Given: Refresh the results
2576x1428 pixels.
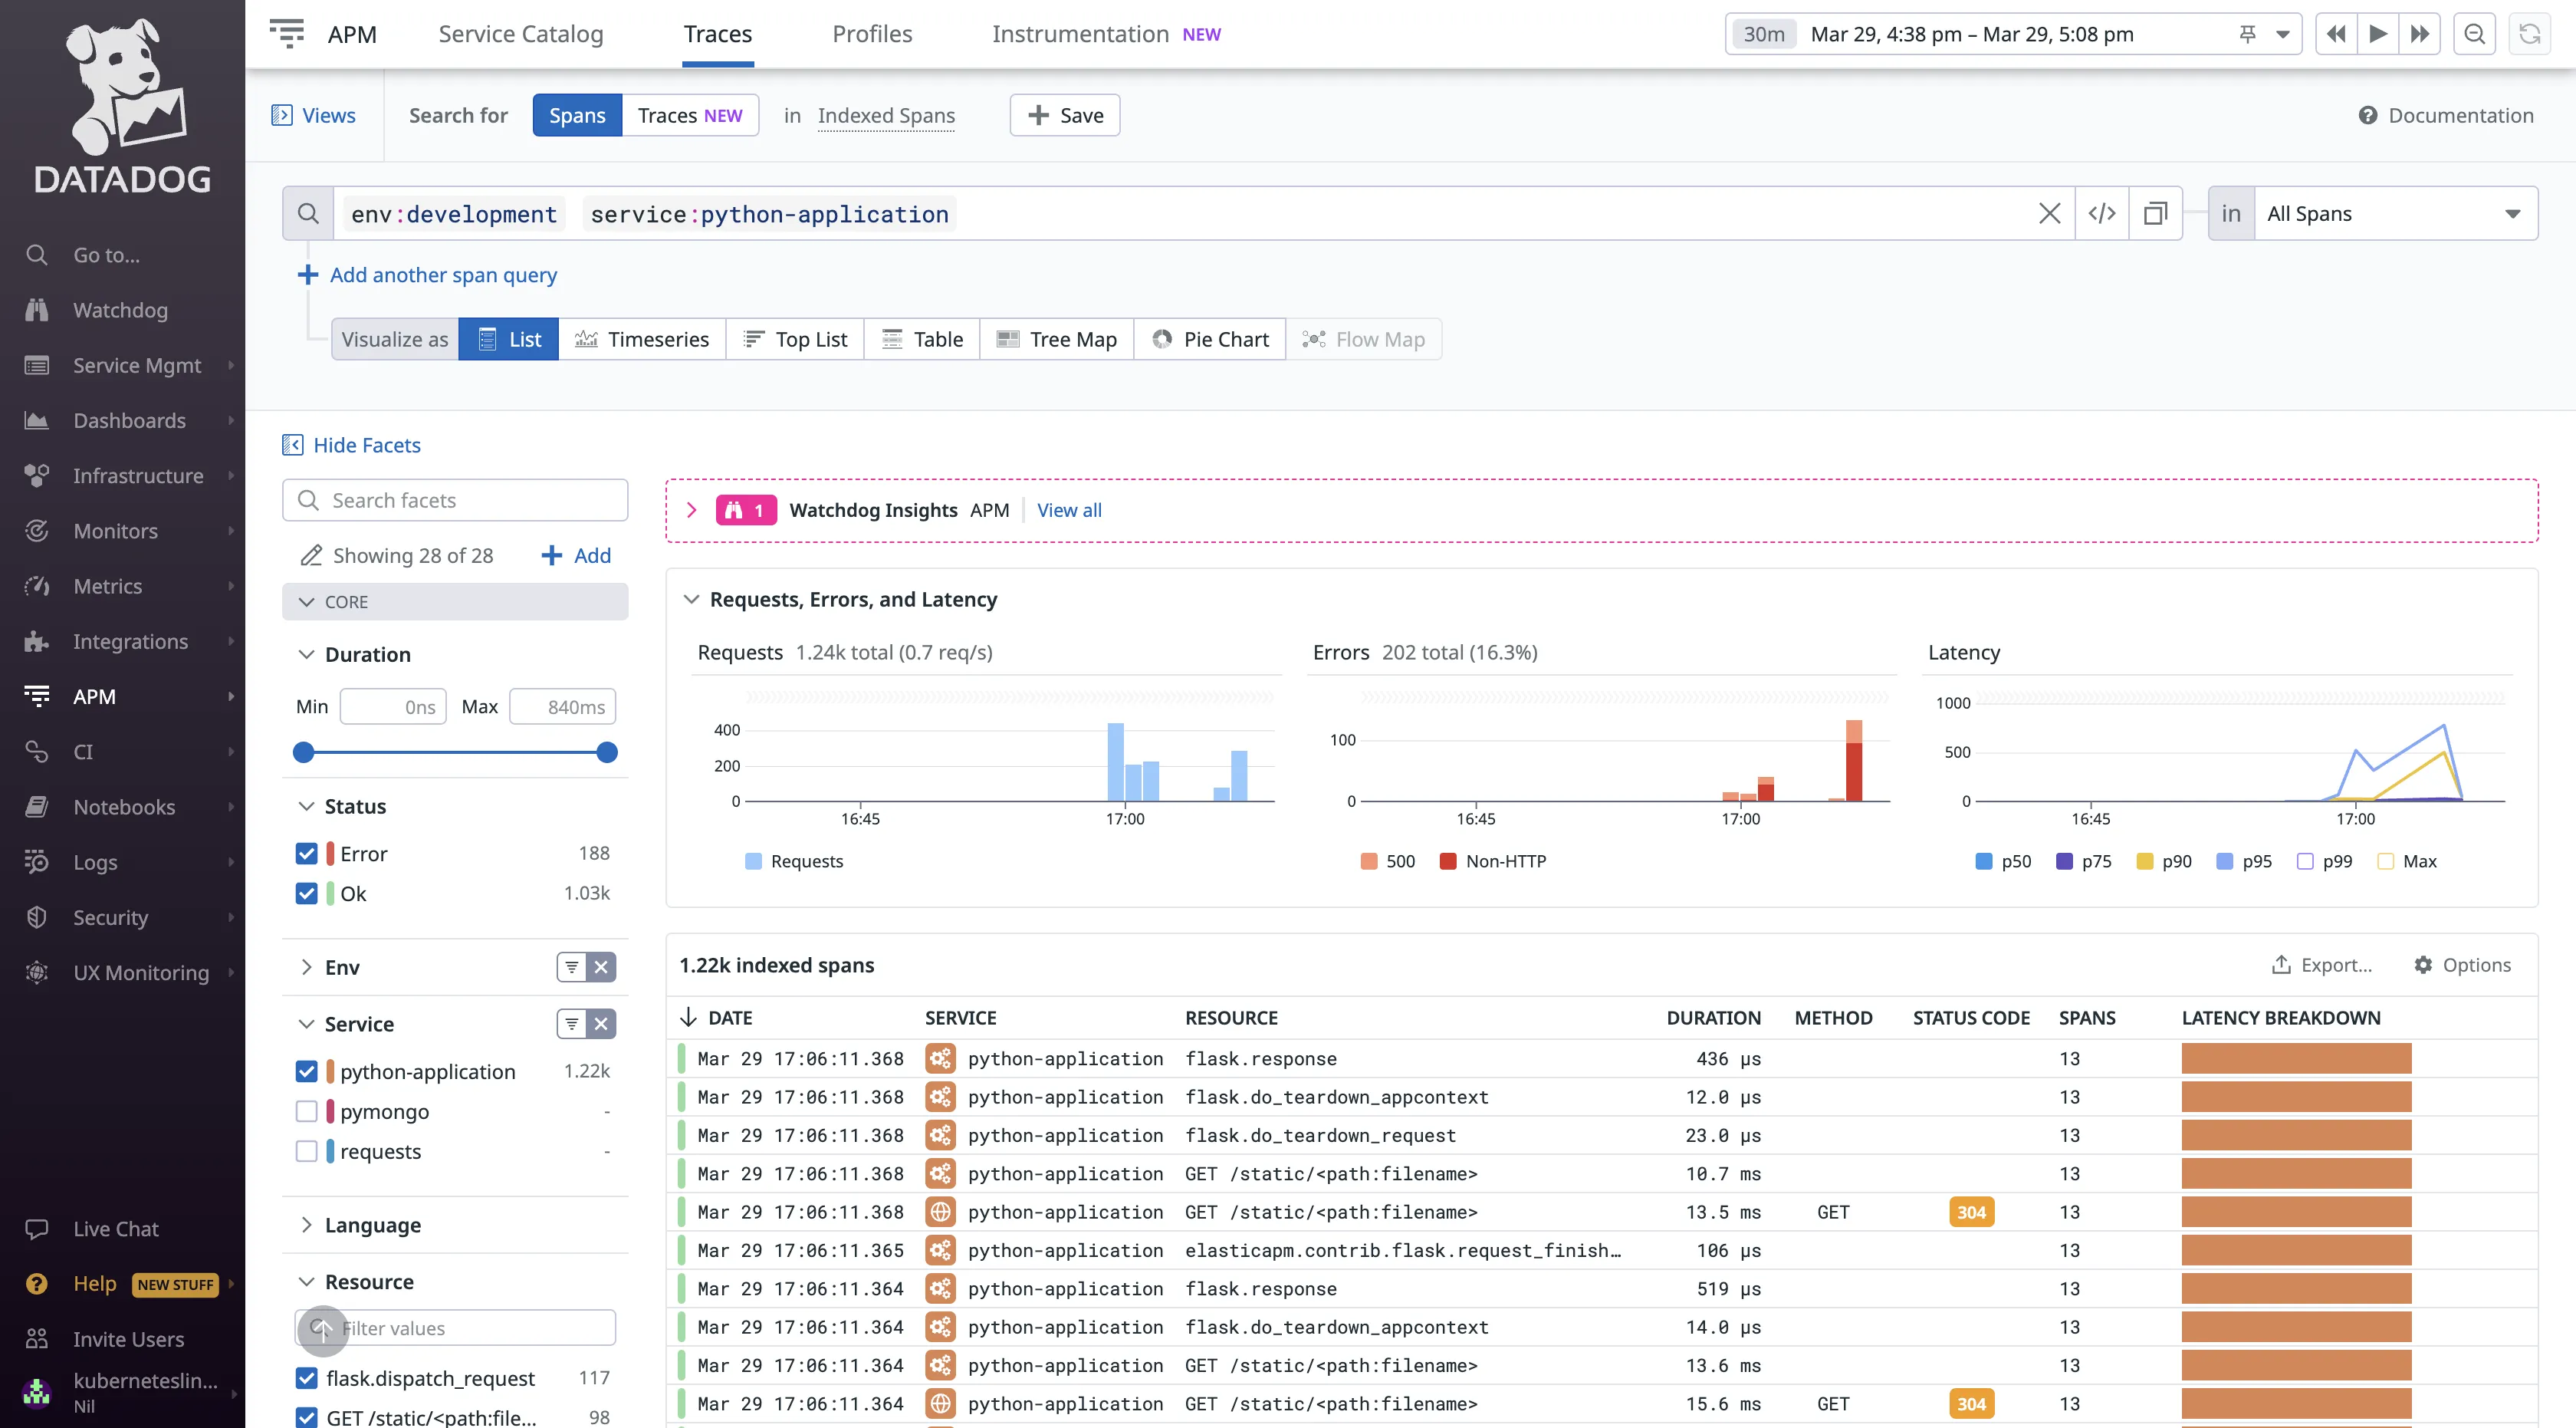Looking at the screenshot, I should [x=2529, y=34].
